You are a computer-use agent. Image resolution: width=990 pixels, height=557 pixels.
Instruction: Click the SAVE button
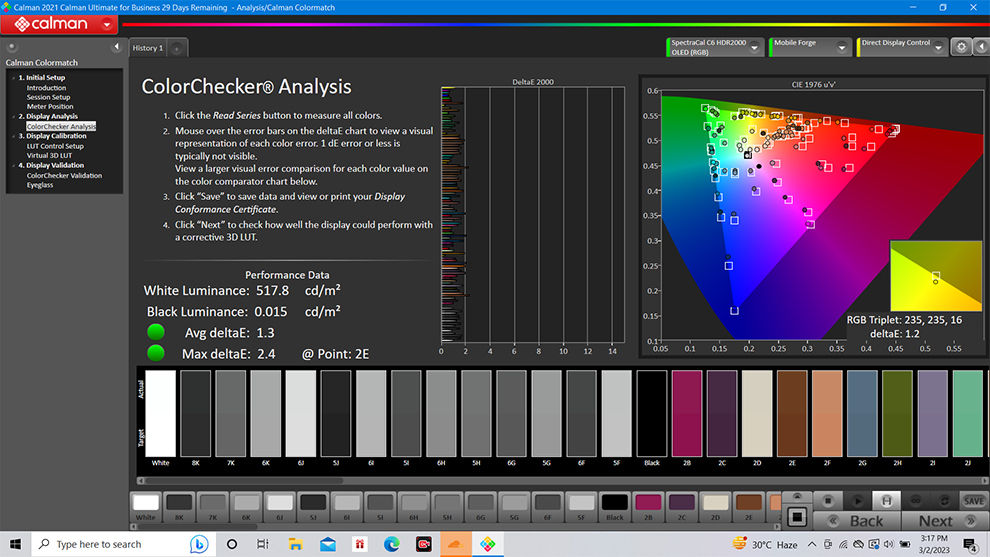tap(974, 501)
